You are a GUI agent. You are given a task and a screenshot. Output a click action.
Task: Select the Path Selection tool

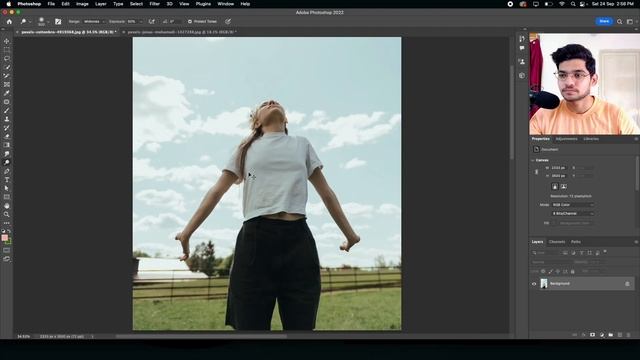pos(7,188)
